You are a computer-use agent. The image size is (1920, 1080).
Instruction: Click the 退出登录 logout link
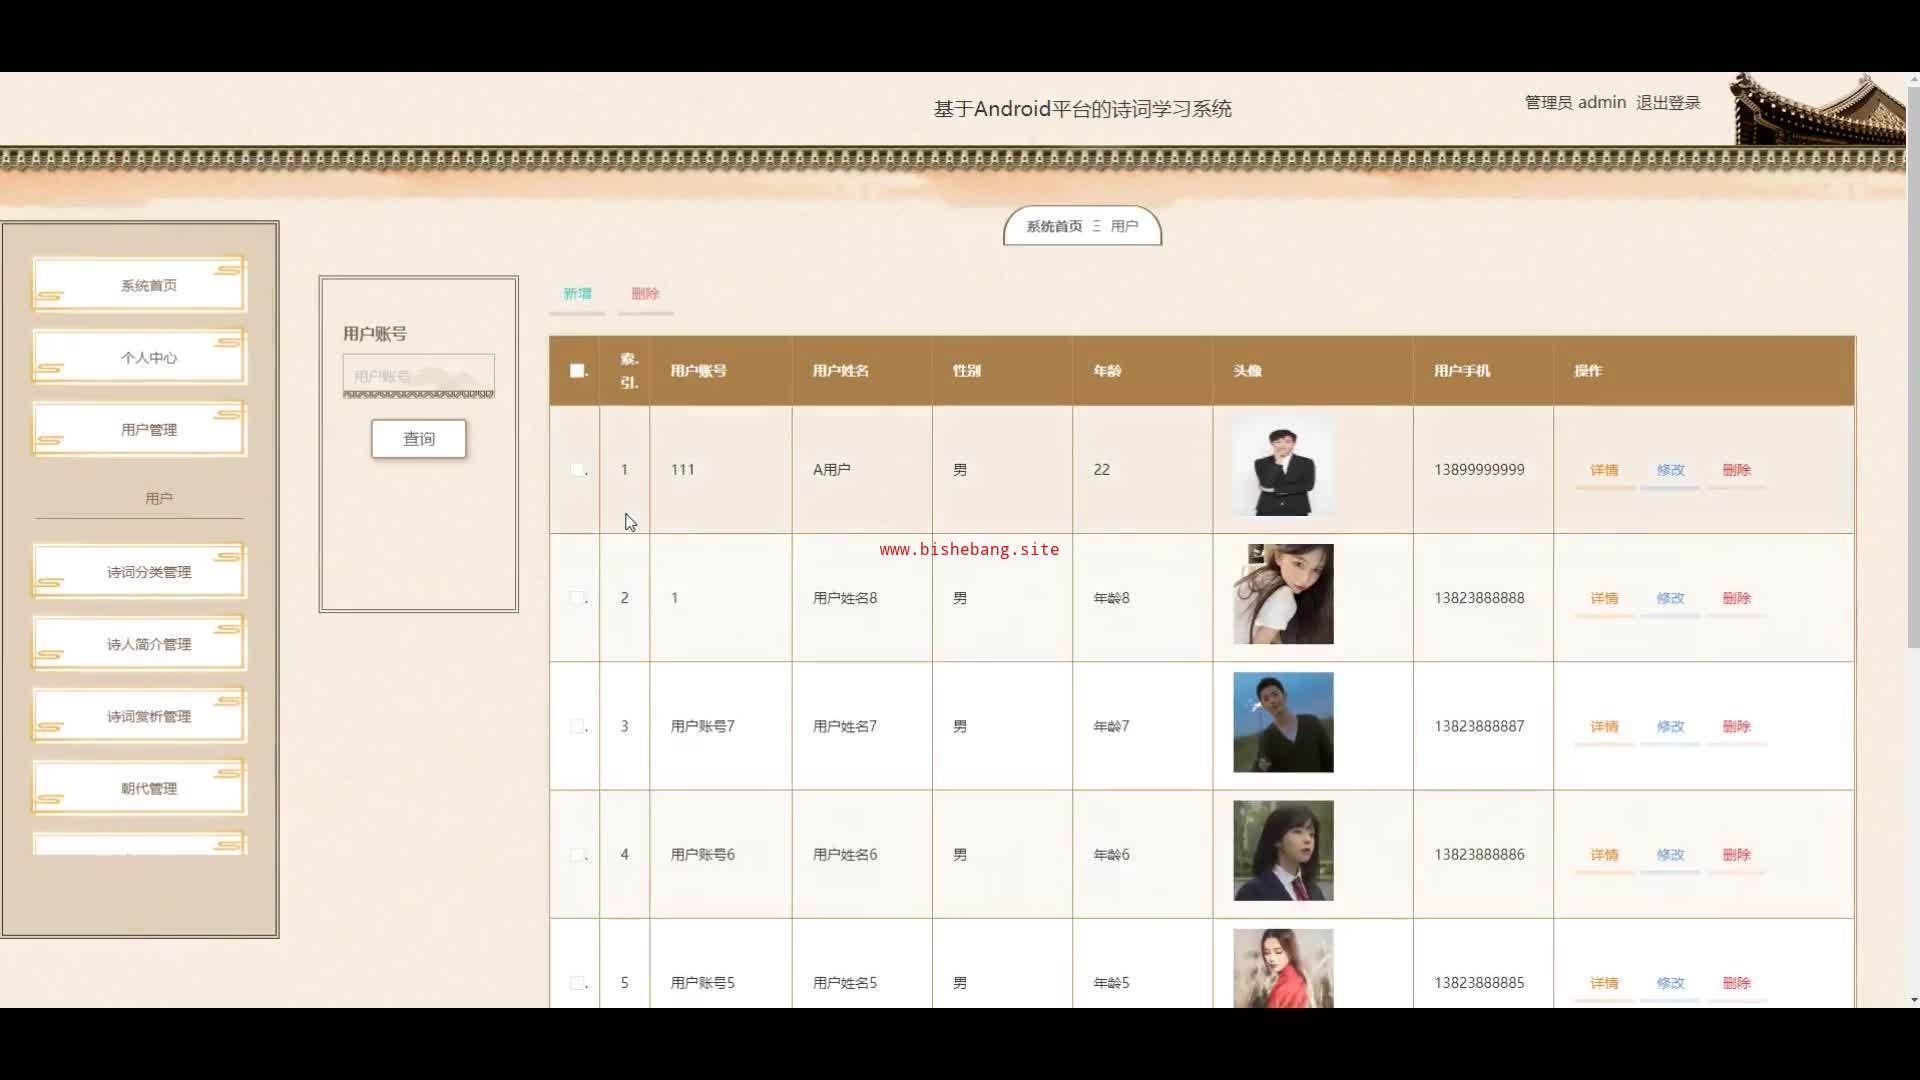tap(1667, 103)
